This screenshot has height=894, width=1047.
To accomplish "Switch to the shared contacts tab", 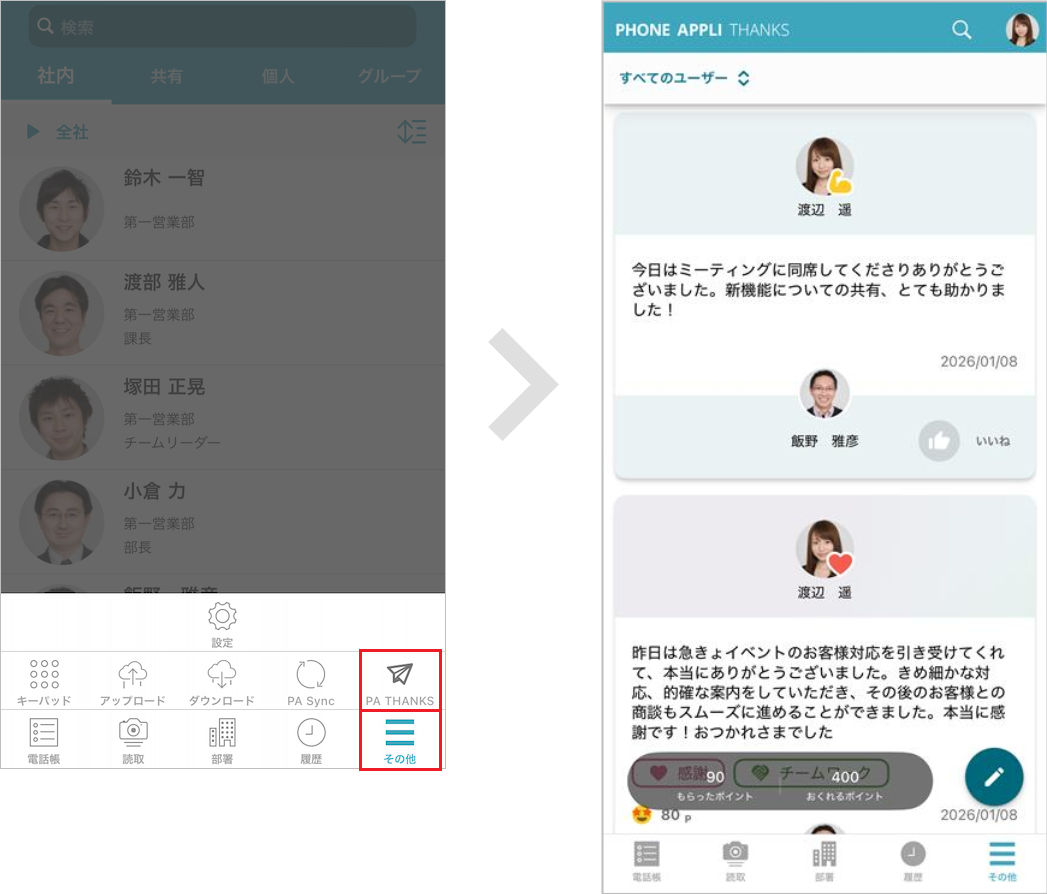I will (x=166, y=76).
